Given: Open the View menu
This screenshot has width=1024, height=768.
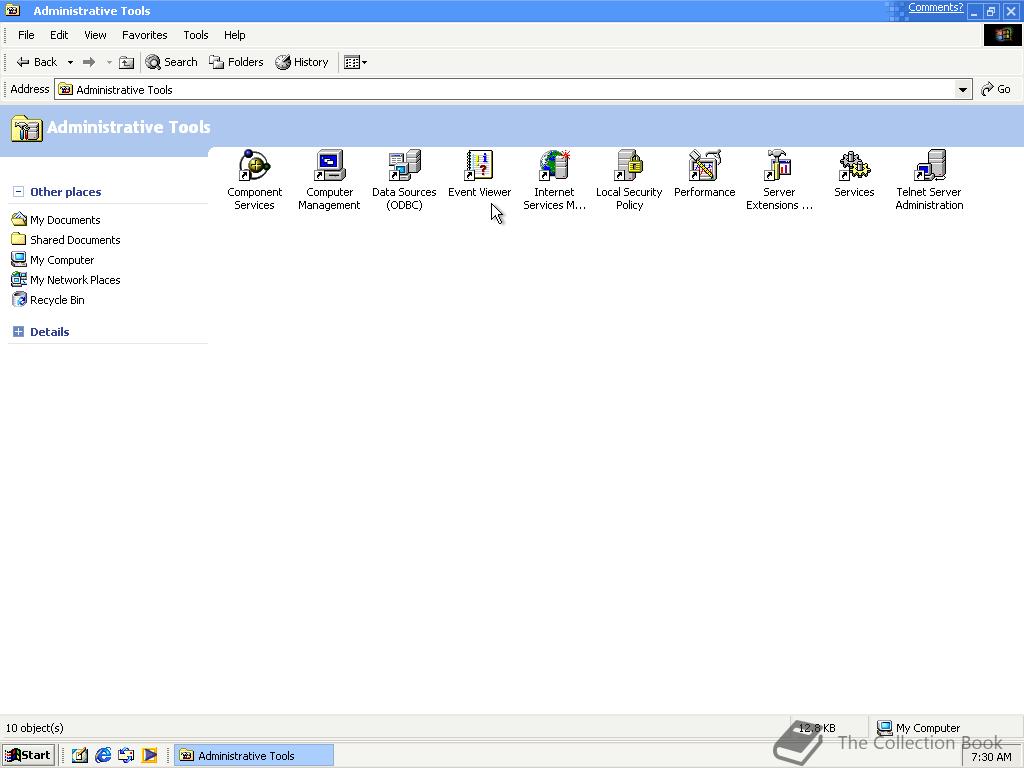Looking at the screenshot, I should 95,35.
